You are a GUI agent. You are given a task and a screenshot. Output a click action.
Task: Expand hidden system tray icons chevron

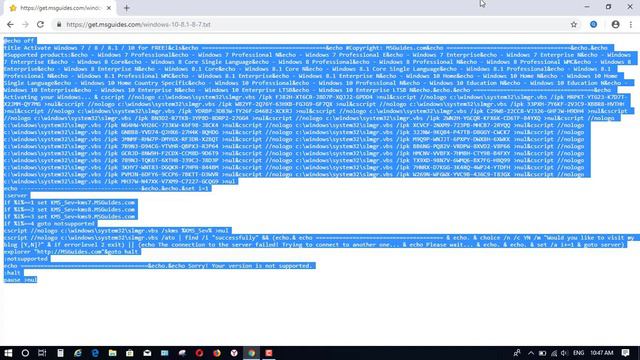531,353
